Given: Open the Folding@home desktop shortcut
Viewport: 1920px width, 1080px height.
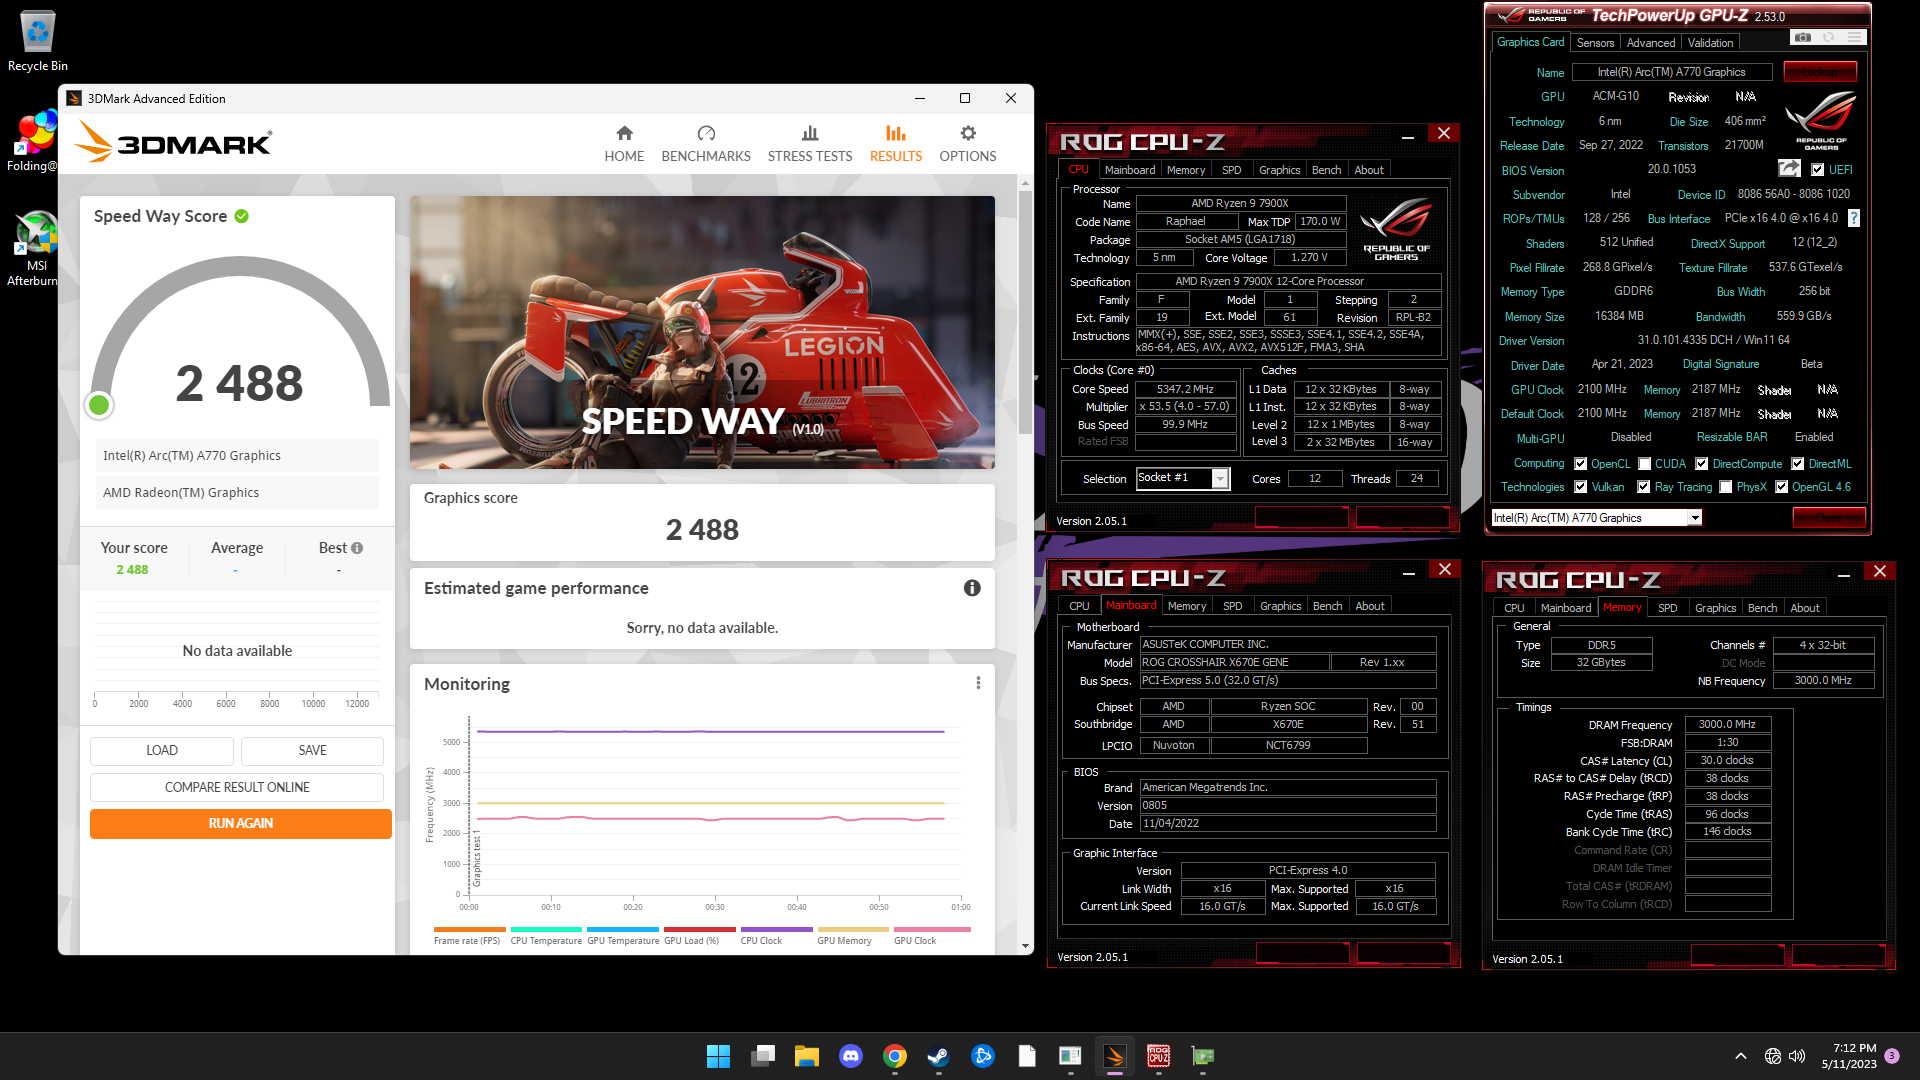Looking at the screenshot, I should pyautogui.click(x=33, y=142).
